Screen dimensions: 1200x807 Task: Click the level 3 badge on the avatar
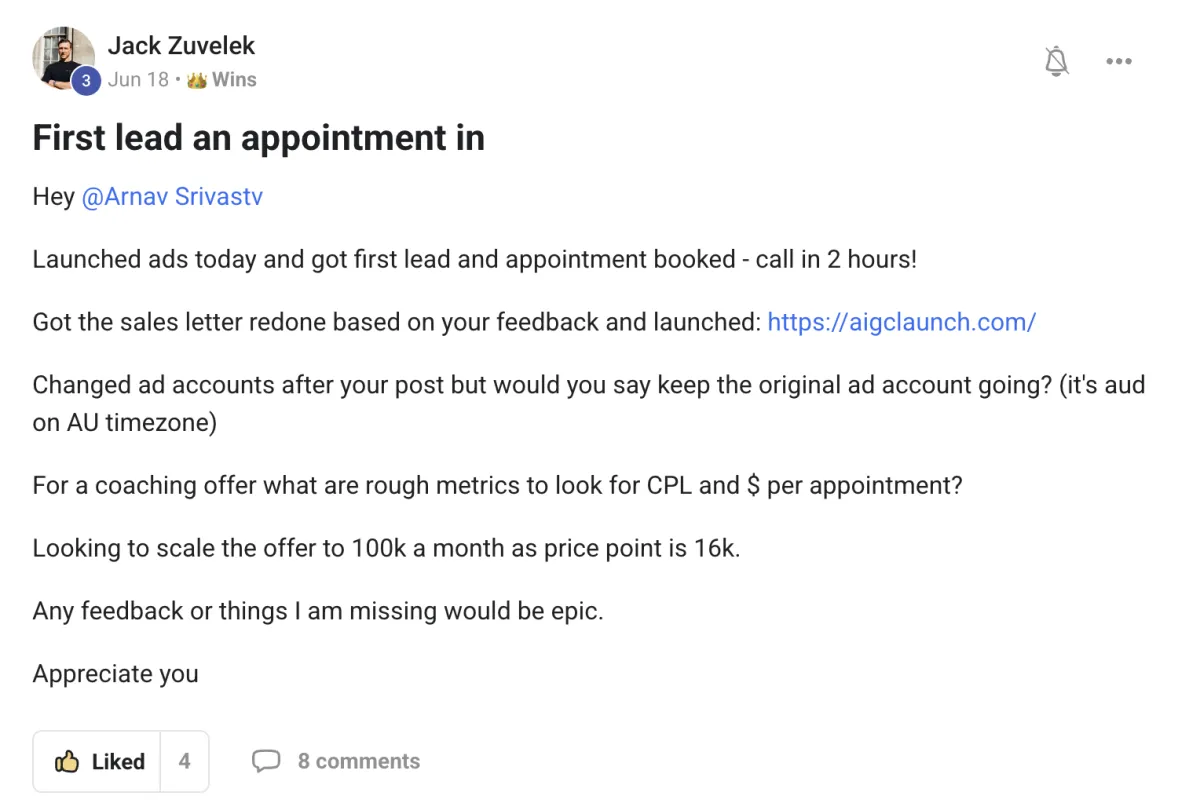(85, 82)
